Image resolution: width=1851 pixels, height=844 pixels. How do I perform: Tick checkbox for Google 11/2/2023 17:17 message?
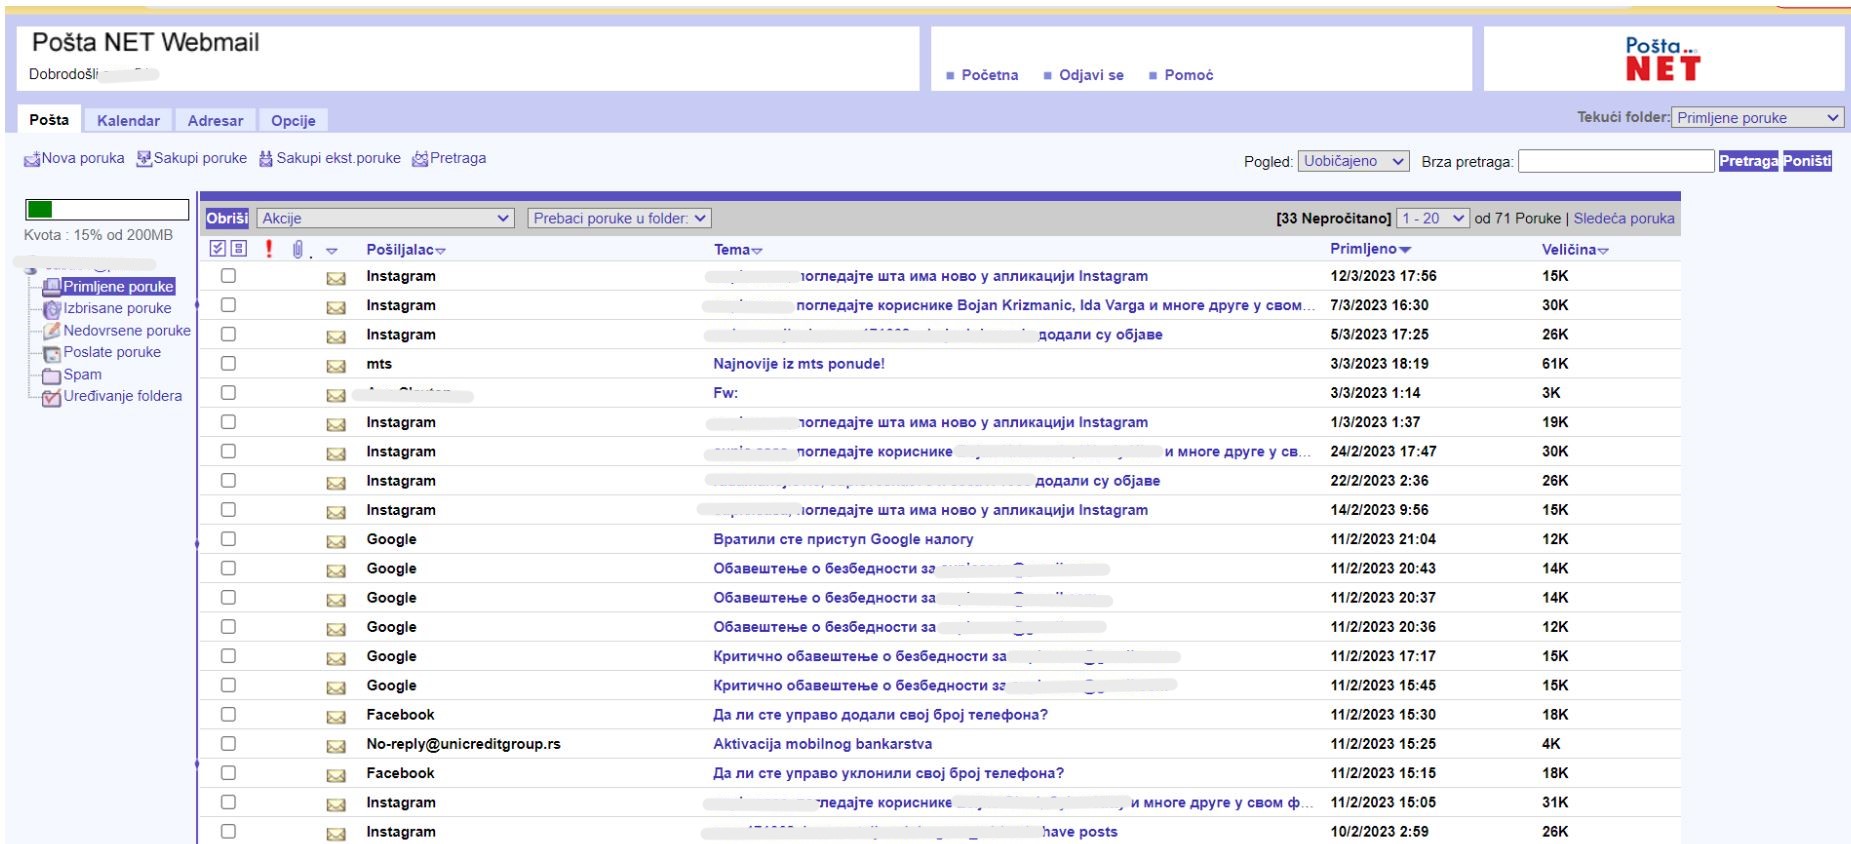pos(228,656)
